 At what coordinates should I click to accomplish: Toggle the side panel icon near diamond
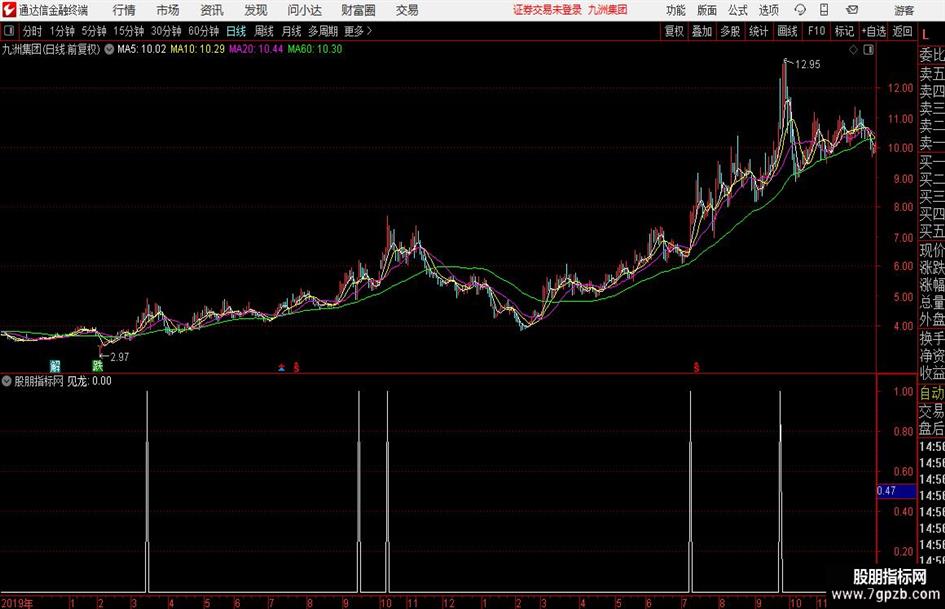[x=868, y=50]
